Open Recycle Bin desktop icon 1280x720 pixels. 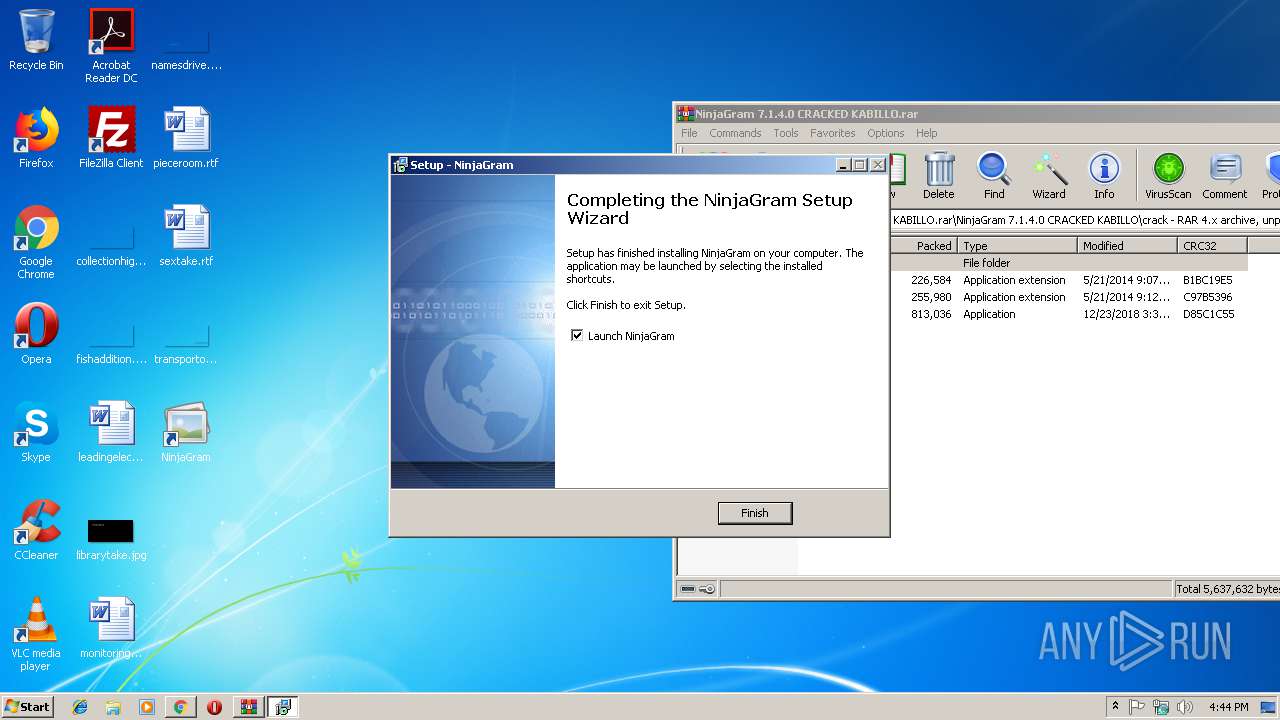tap(36, 40)
